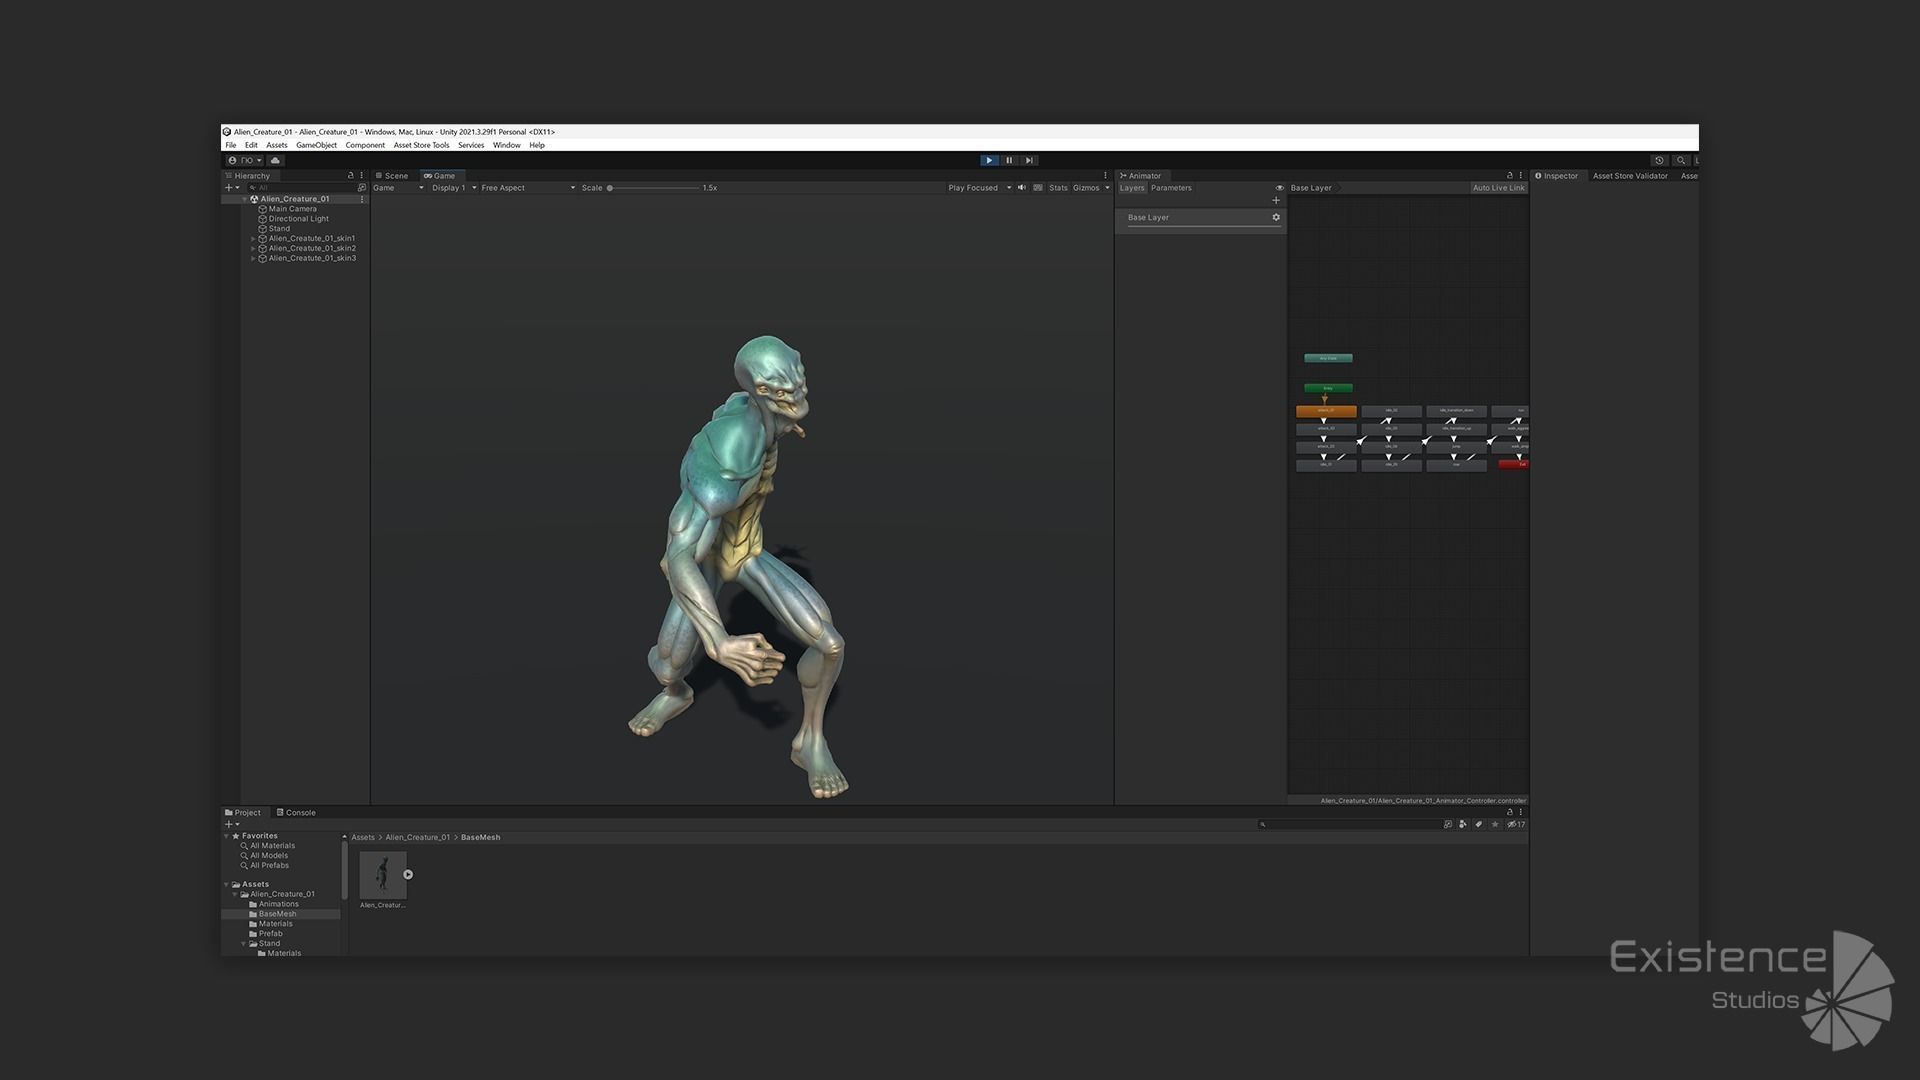Screen dimensions: 1920x1080
Task: Open the Animator panel options menu
Action: [1521, 175]
